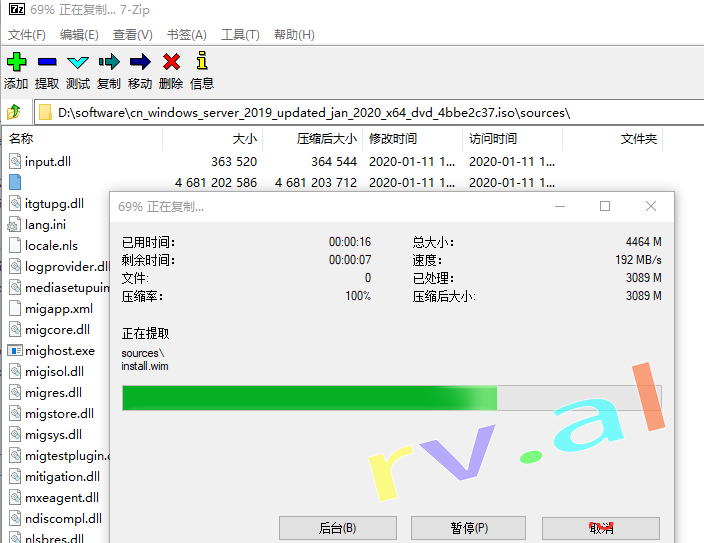Select the logprovider.dll file name
The image size is (704, 543).
(x=67, y=266)
